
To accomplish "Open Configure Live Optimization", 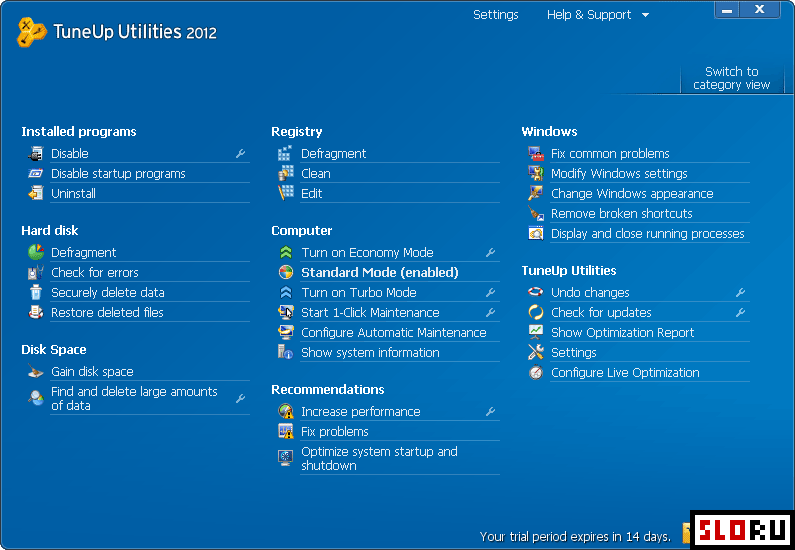I will click(625, 373).
